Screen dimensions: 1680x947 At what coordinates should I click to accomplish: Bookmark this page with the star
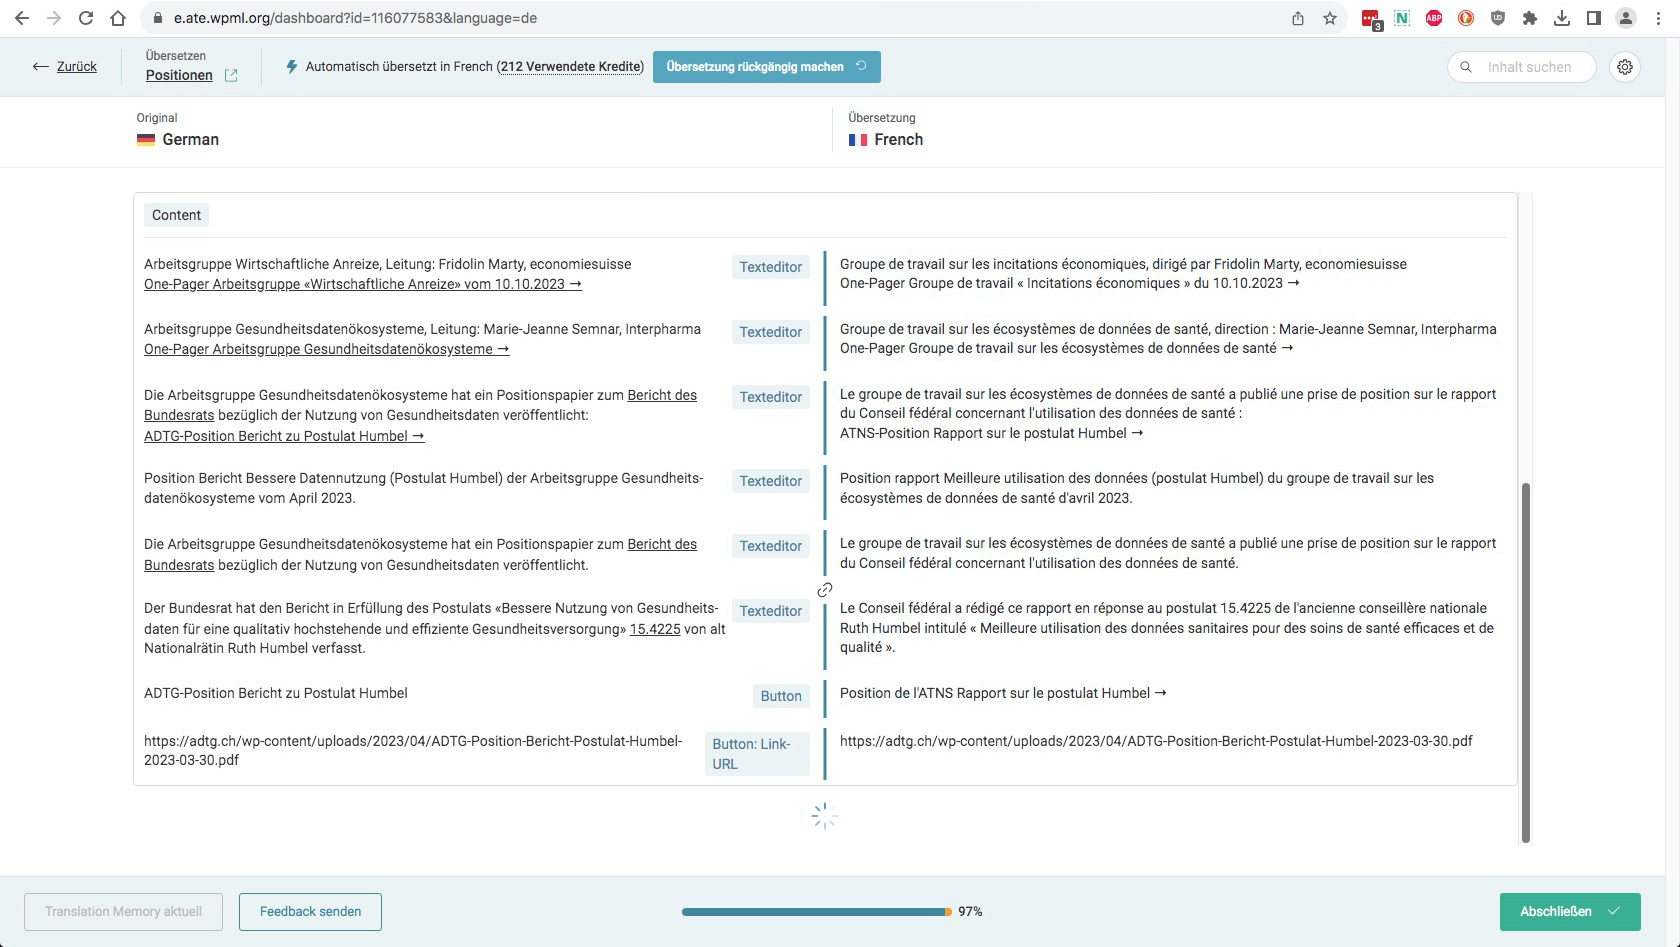[x=1330, y=18]
